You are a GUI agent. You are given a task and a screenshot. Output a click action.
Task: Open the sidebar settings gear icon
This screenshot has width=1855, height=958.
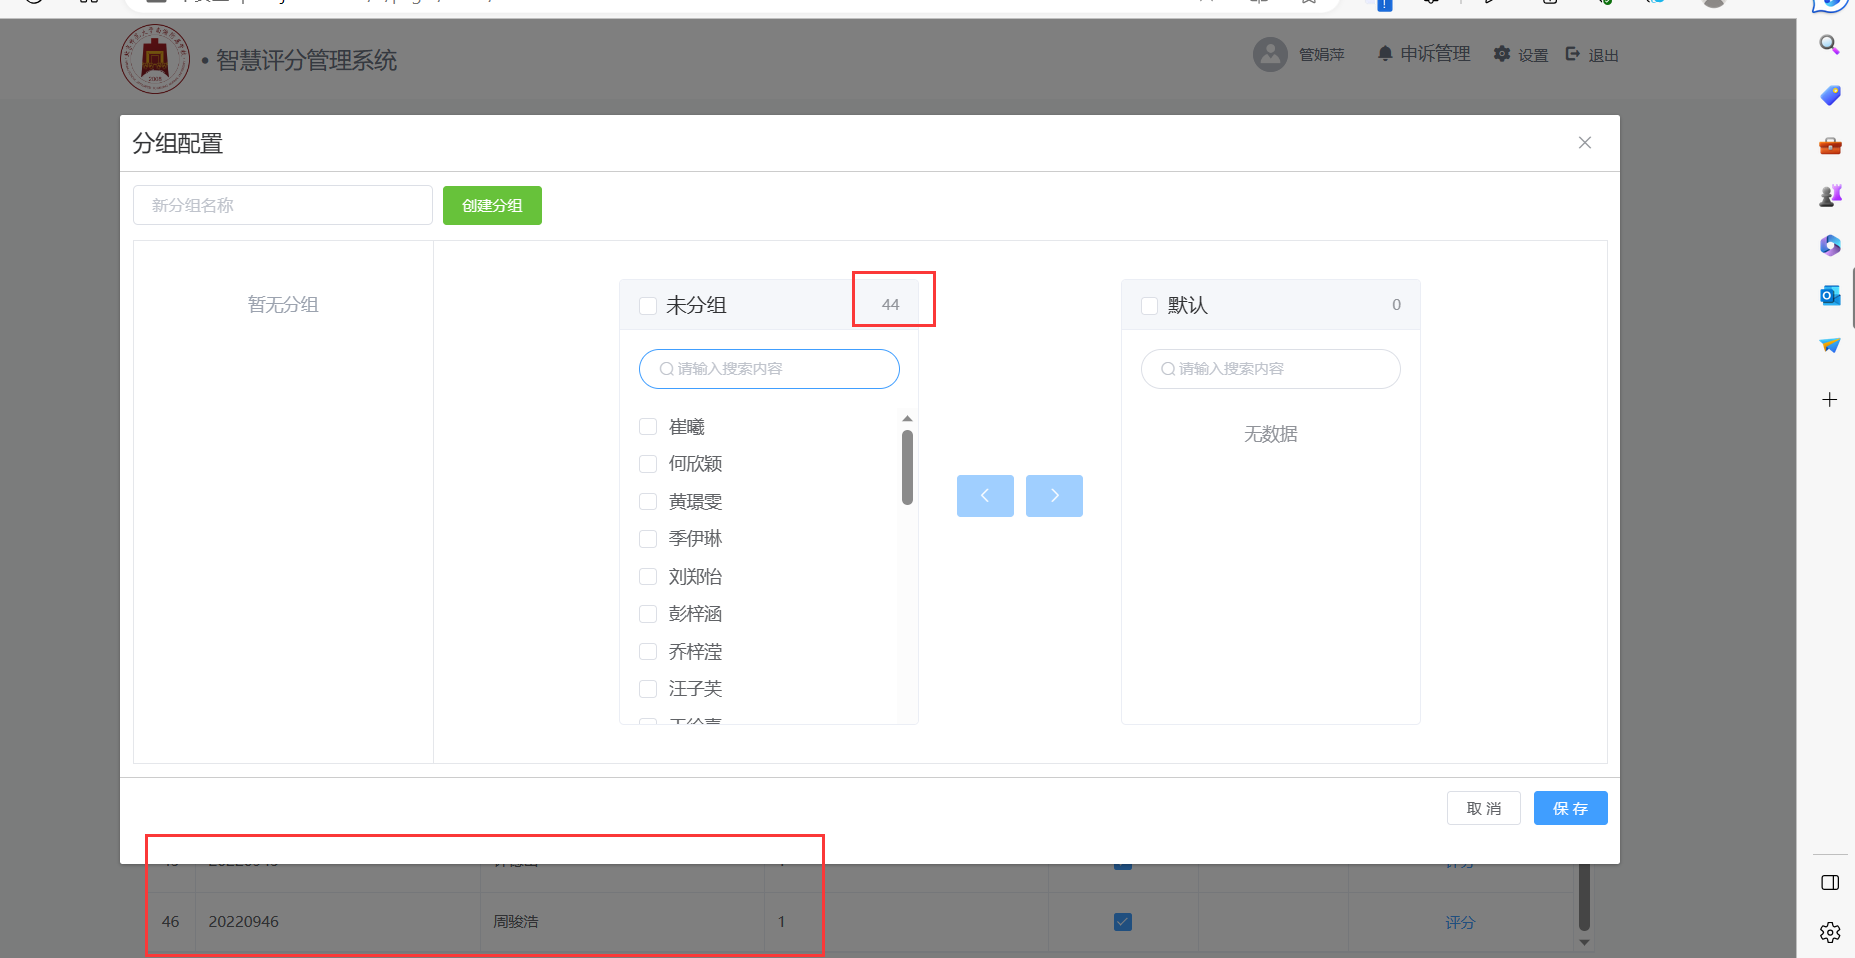point(1830,932)
